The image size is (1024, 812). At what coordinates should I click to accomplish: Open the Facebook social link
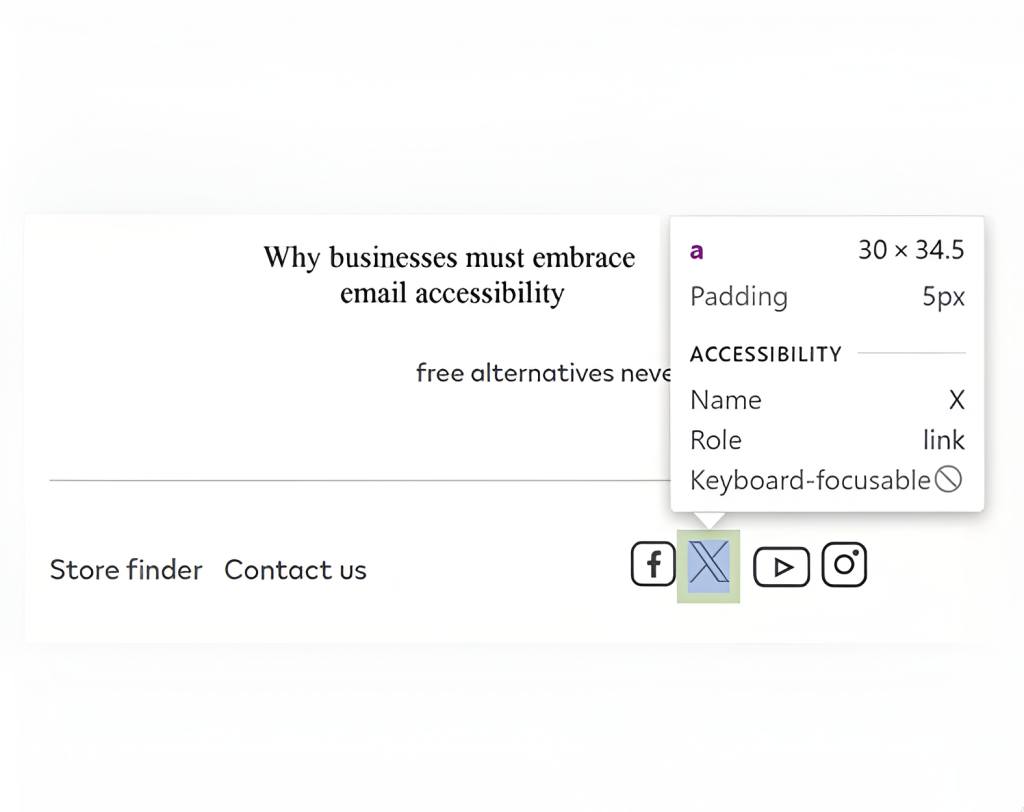pyautogui.click(x=653, y=565)
